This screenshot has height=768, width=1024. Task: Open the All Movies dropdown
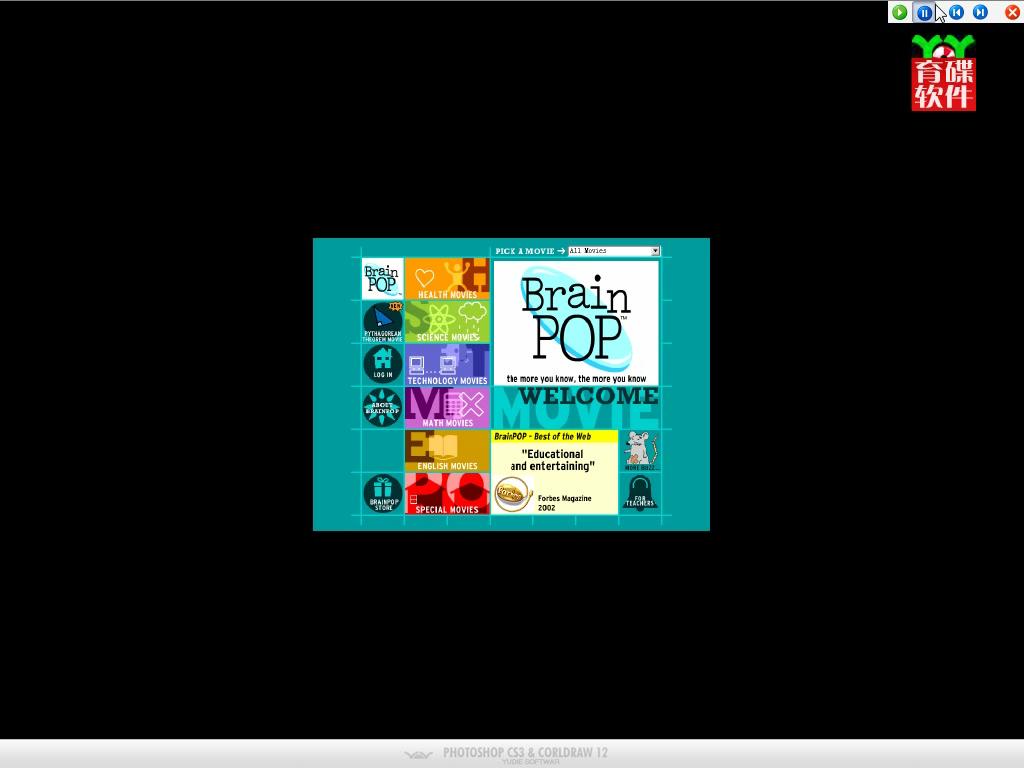point(614,251)
